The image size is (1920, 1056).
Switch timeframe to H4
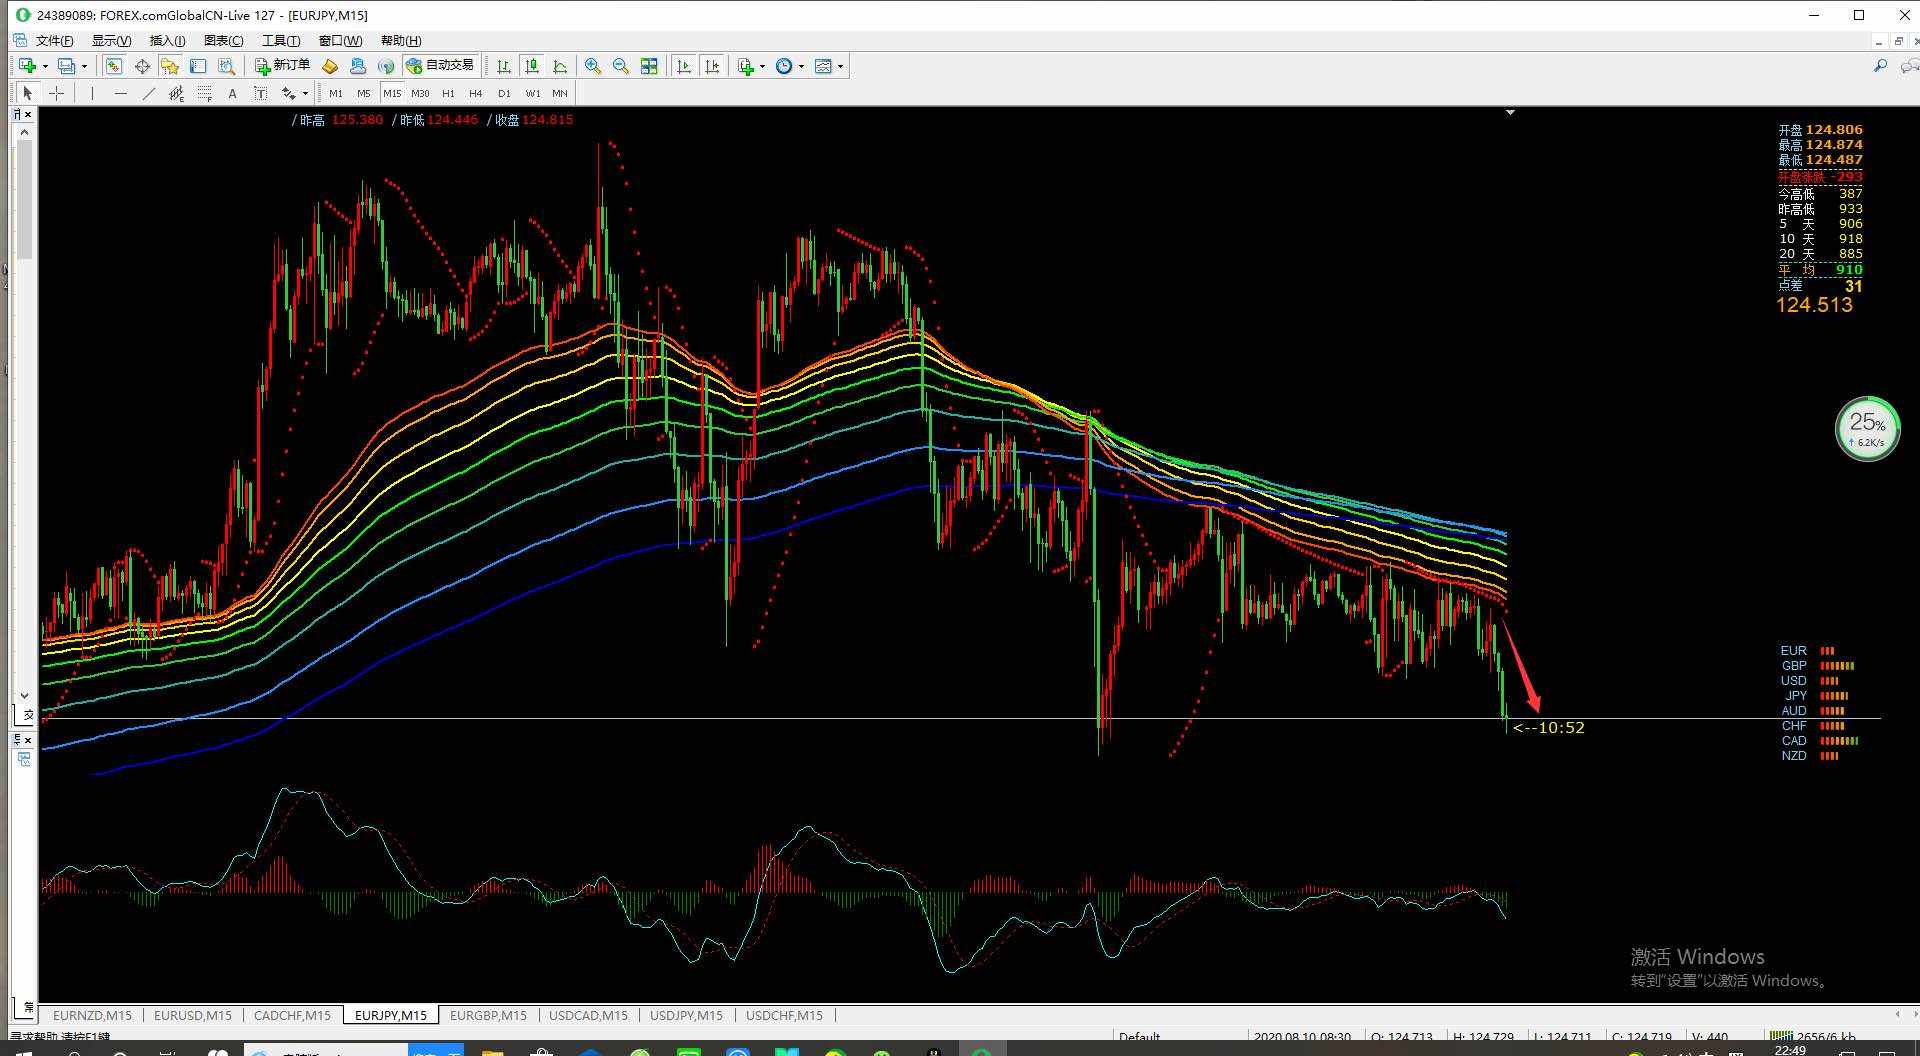point(476,93)
